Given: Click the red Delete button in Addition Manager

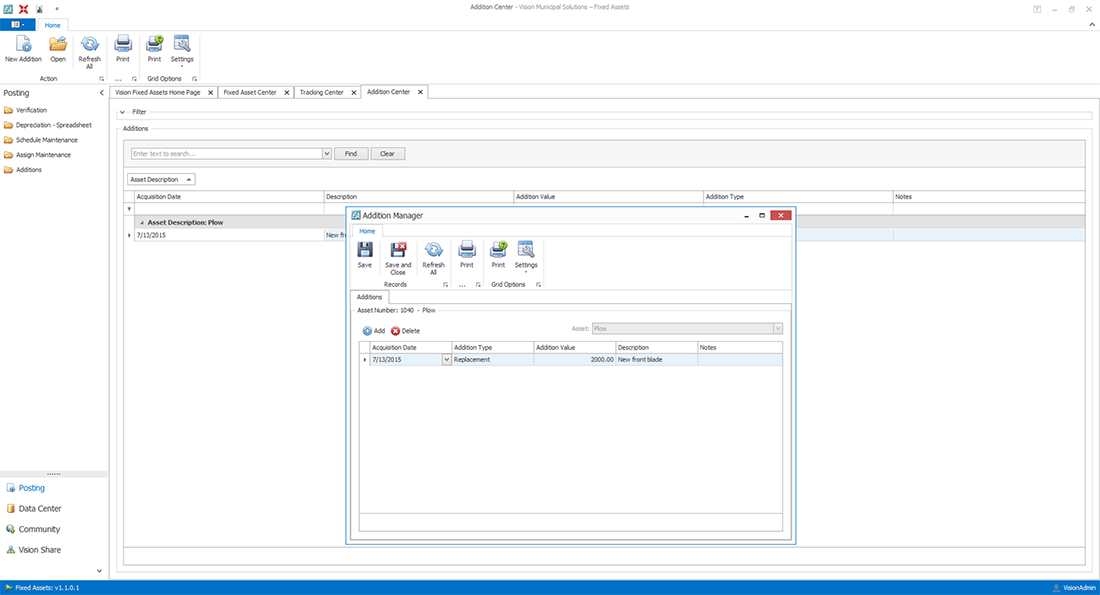Looking at the screenshot, I should [x=405, y=330].
